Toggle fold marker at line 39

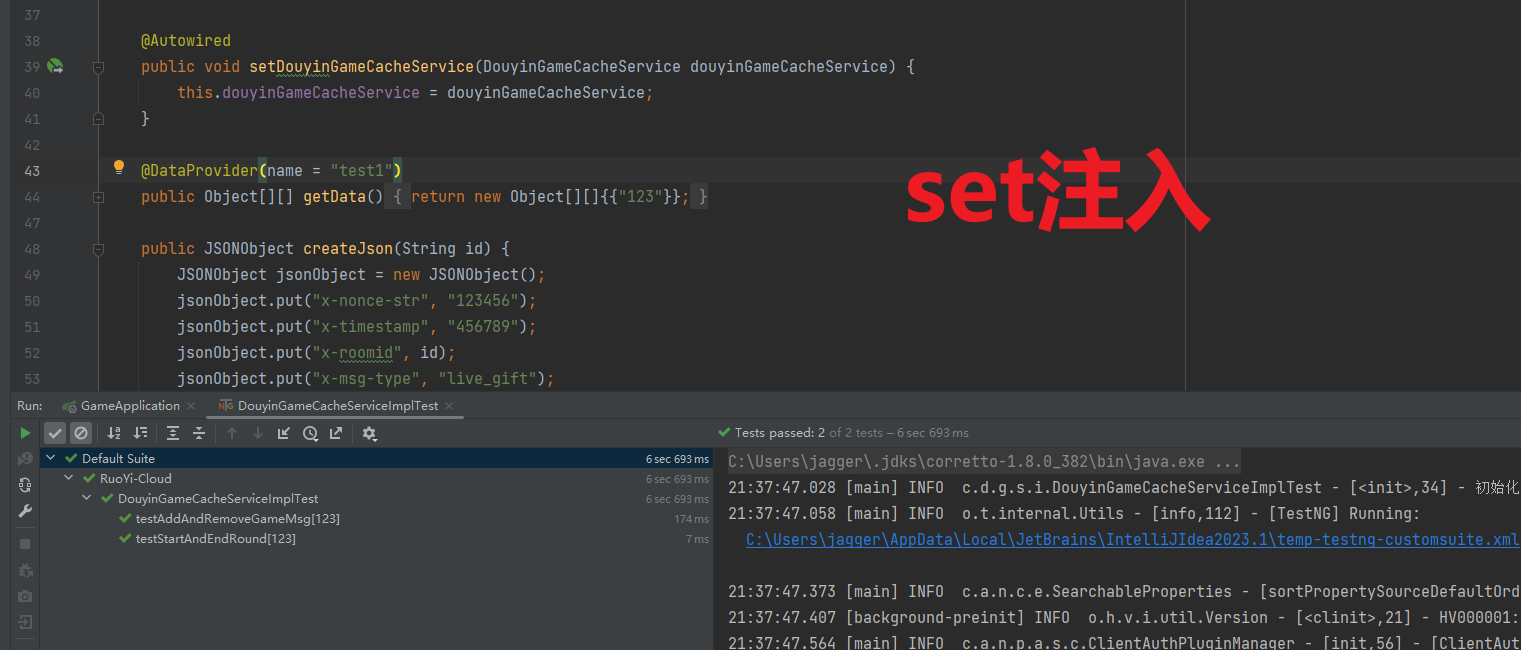pos(98,67)
